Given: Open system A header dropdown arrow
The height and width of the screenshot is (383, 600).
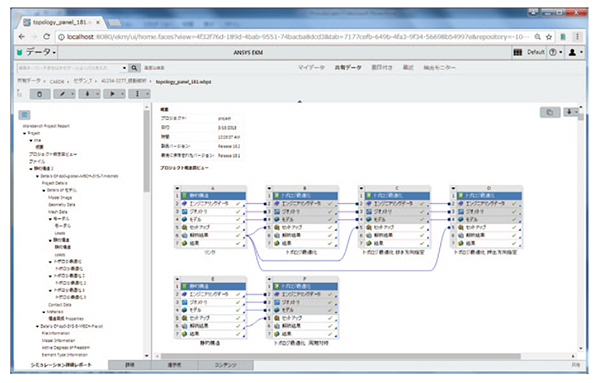Looking at the screenshot, I should coord(177,188).
